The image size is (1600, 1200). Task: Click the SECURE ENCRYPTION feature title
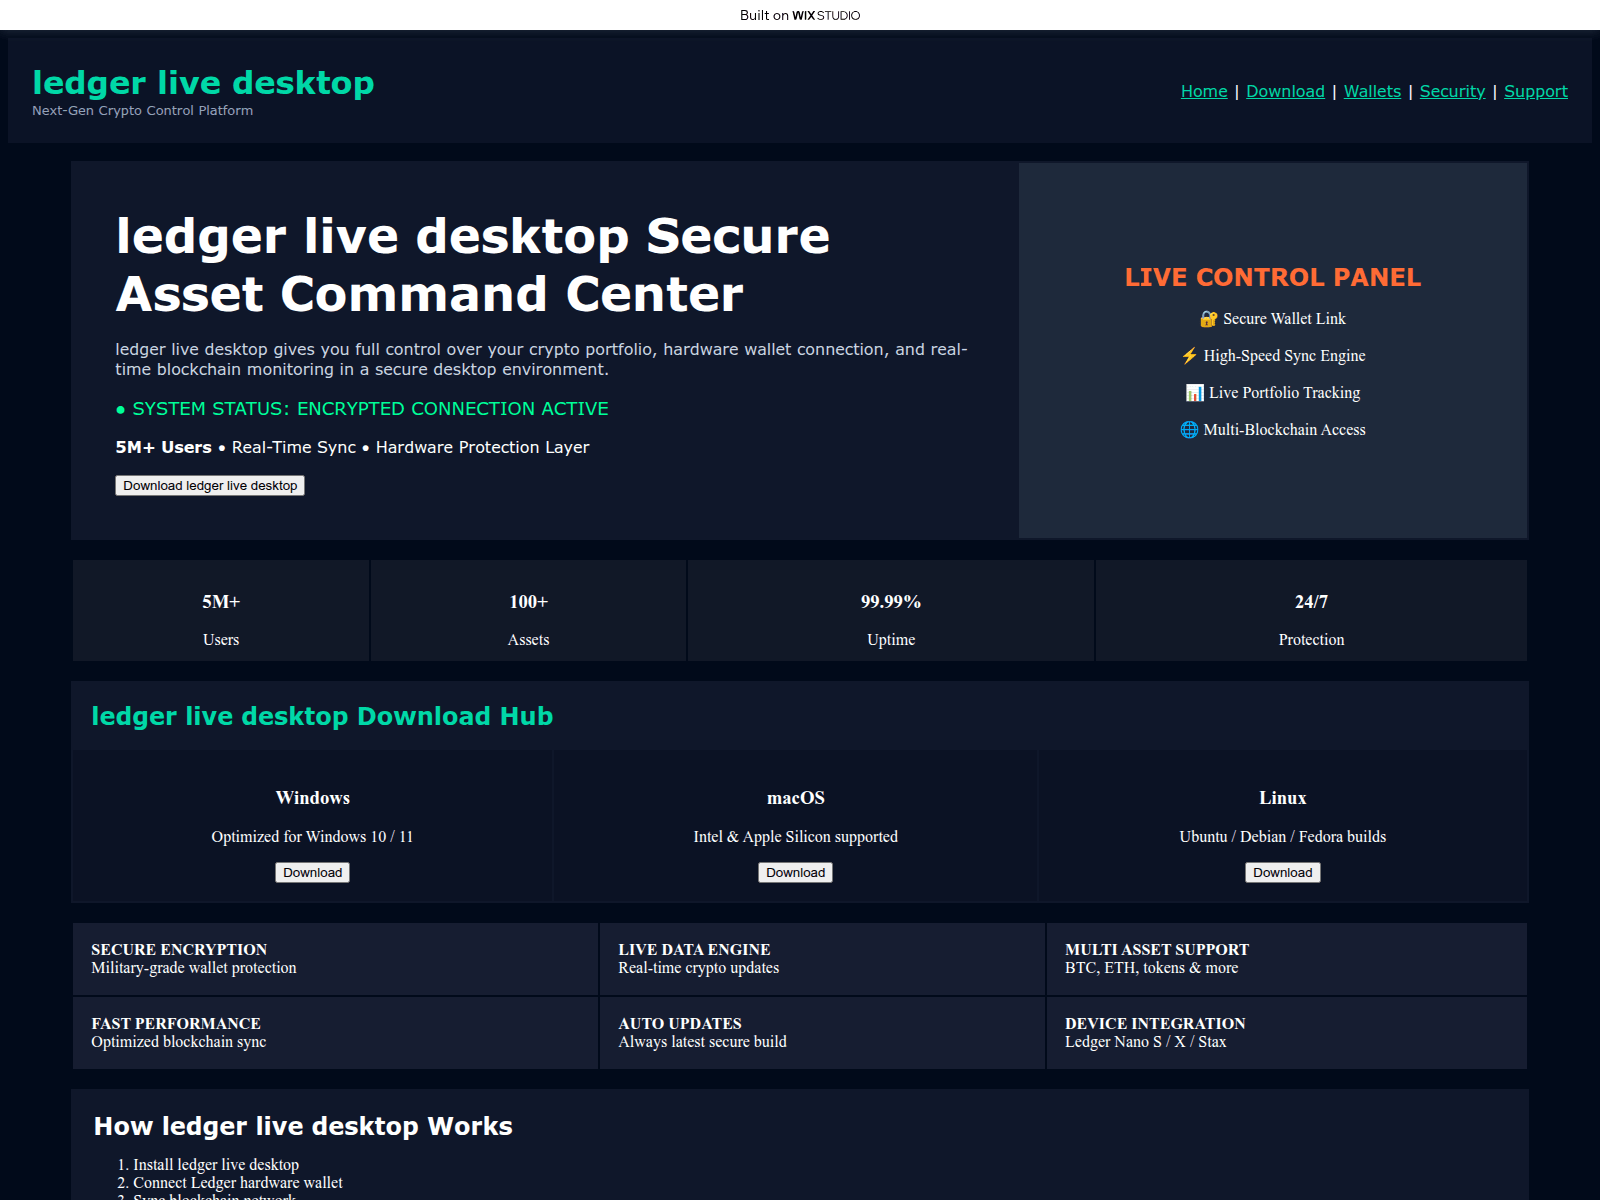click(179, 950)
